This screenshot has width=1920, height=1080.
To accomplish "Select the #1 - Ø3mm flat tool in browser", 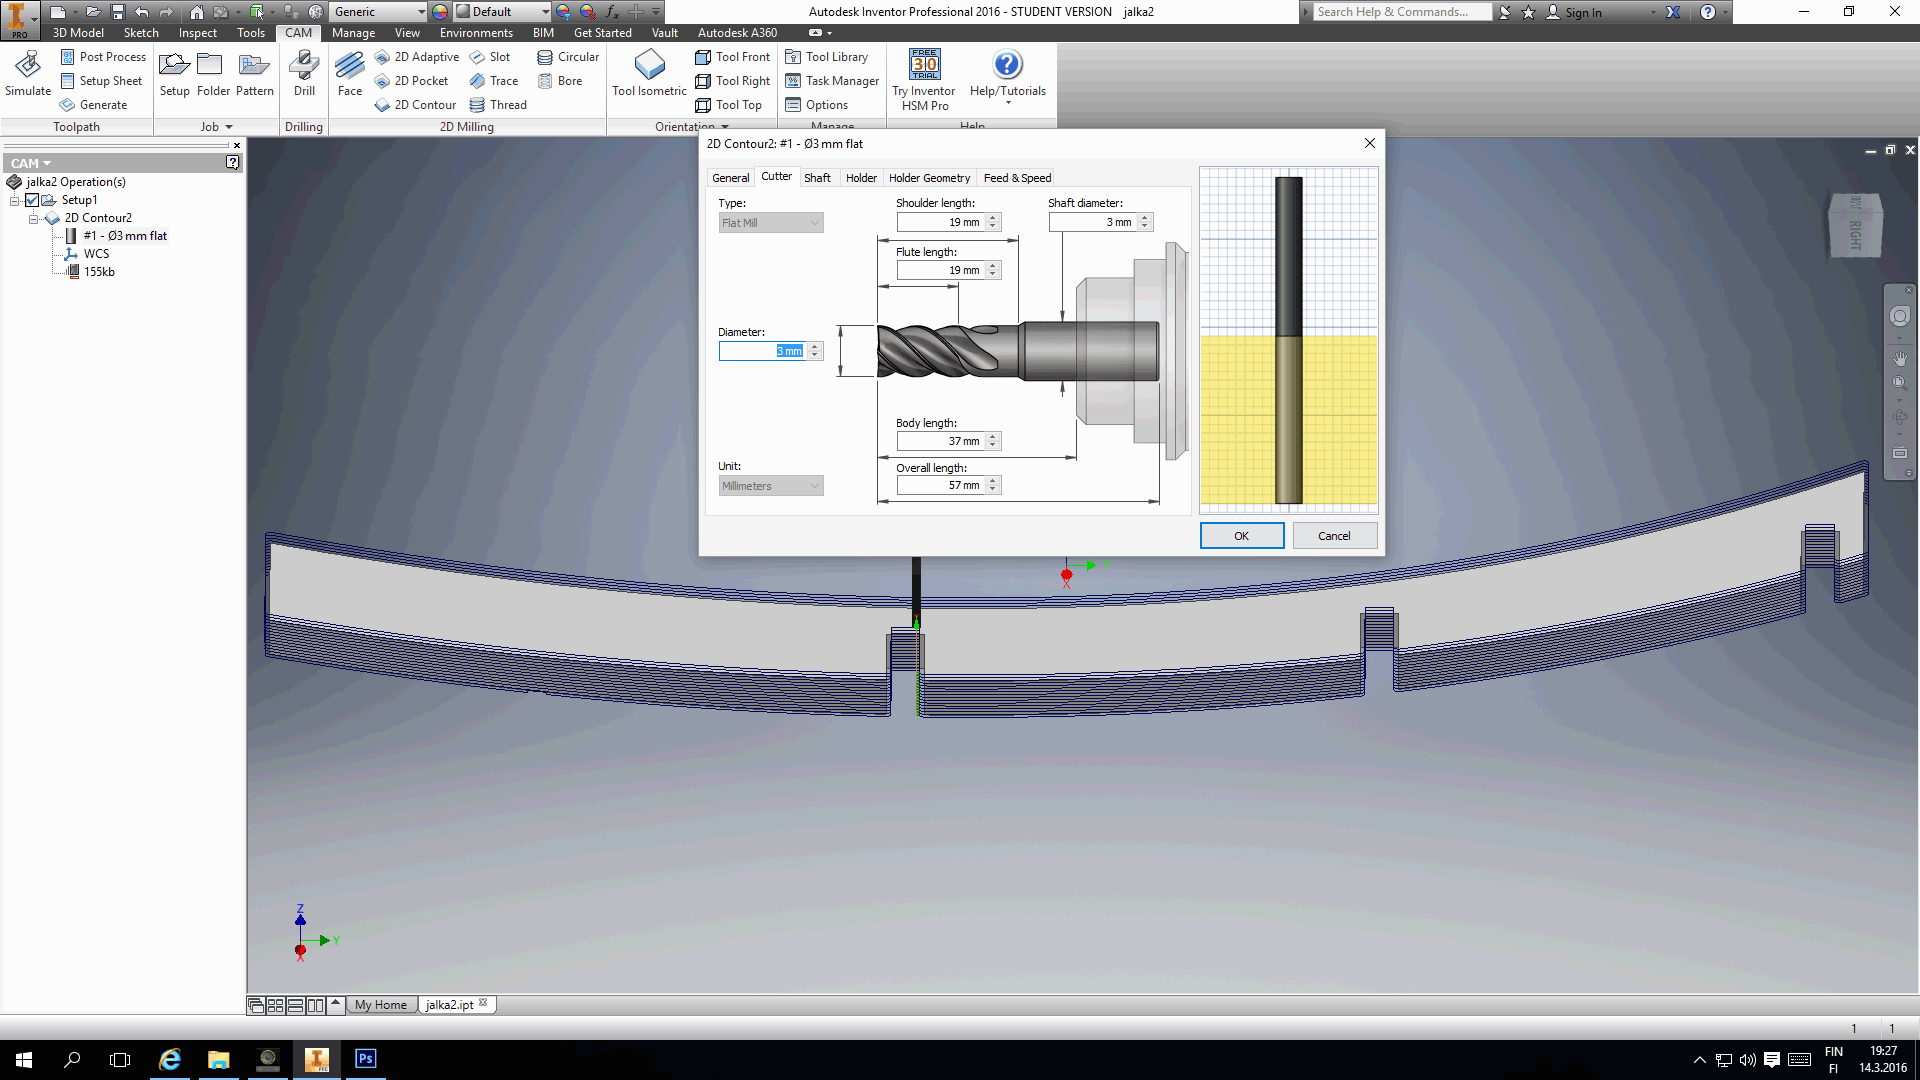I will (125, 235).
